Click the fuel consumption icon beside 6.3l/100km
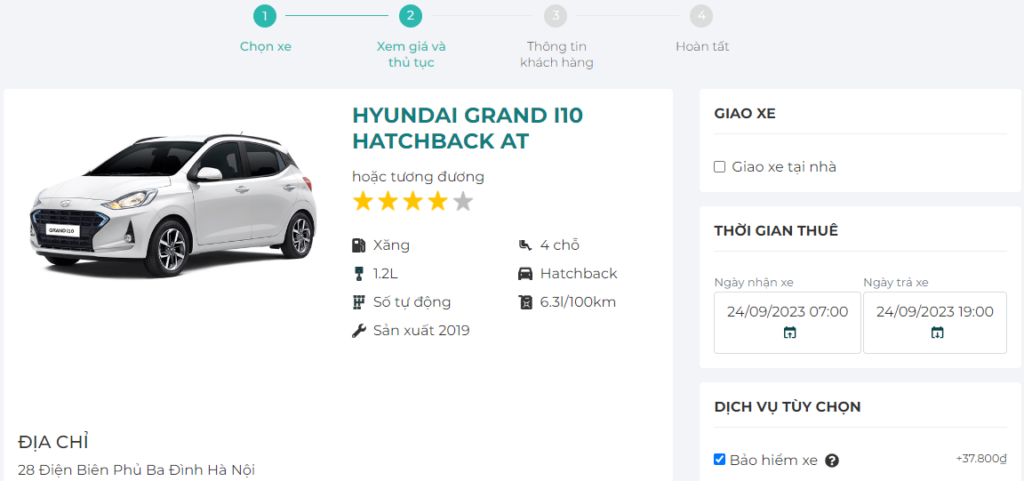 525,302
